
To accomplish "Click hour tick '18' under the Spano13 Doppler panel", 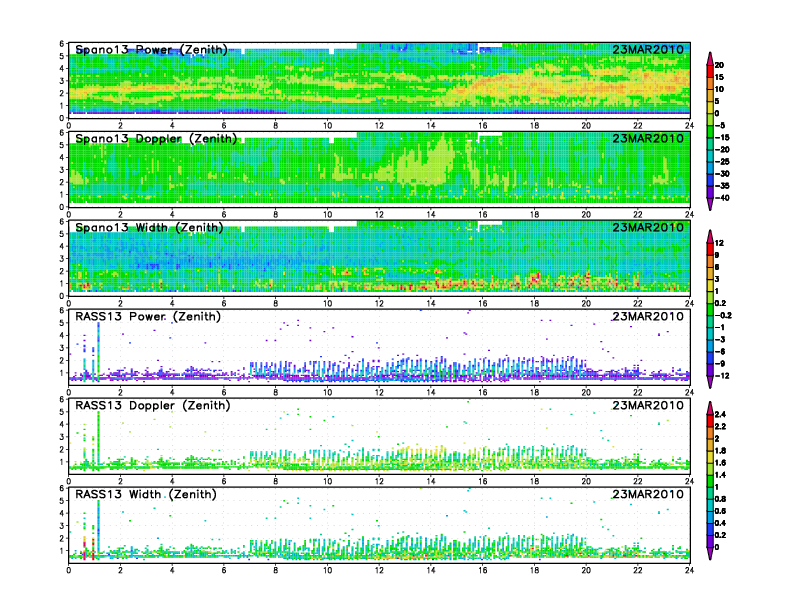I will 534,215.
